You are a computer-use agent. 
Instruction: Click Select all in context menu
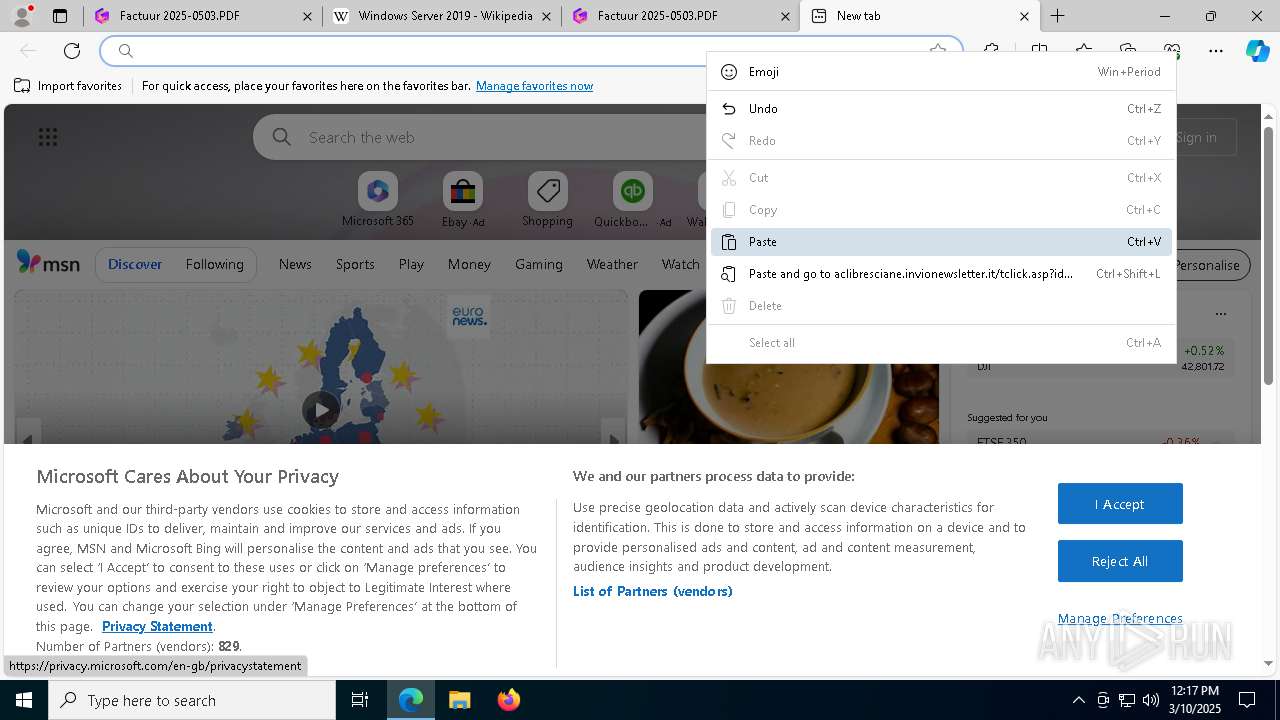[941, 343]
